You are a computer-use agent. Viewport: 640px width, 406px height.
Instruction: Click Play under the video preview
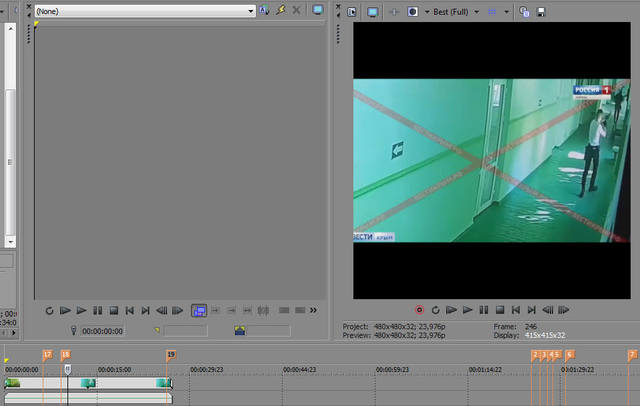(467, 310)
